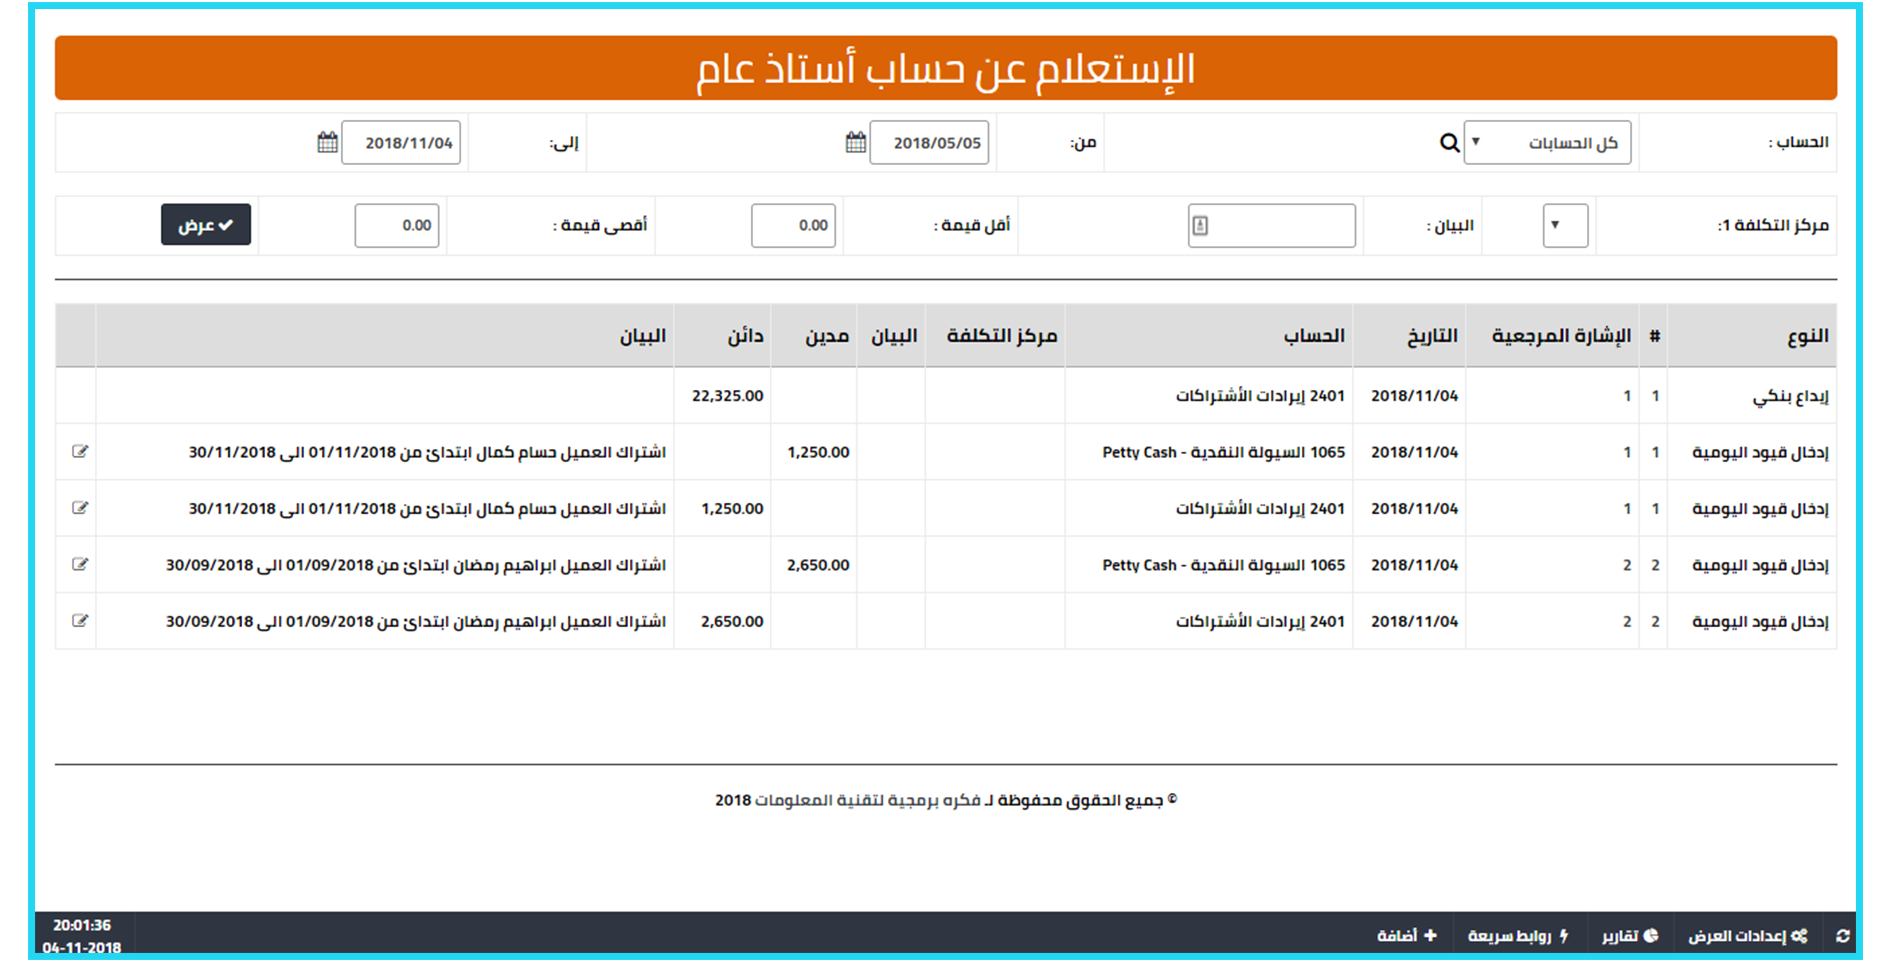Click the start date field 2018/05/05
The width and height of the screenshot is (1899, 968).
pyautogui.click(x=929, y=143)
